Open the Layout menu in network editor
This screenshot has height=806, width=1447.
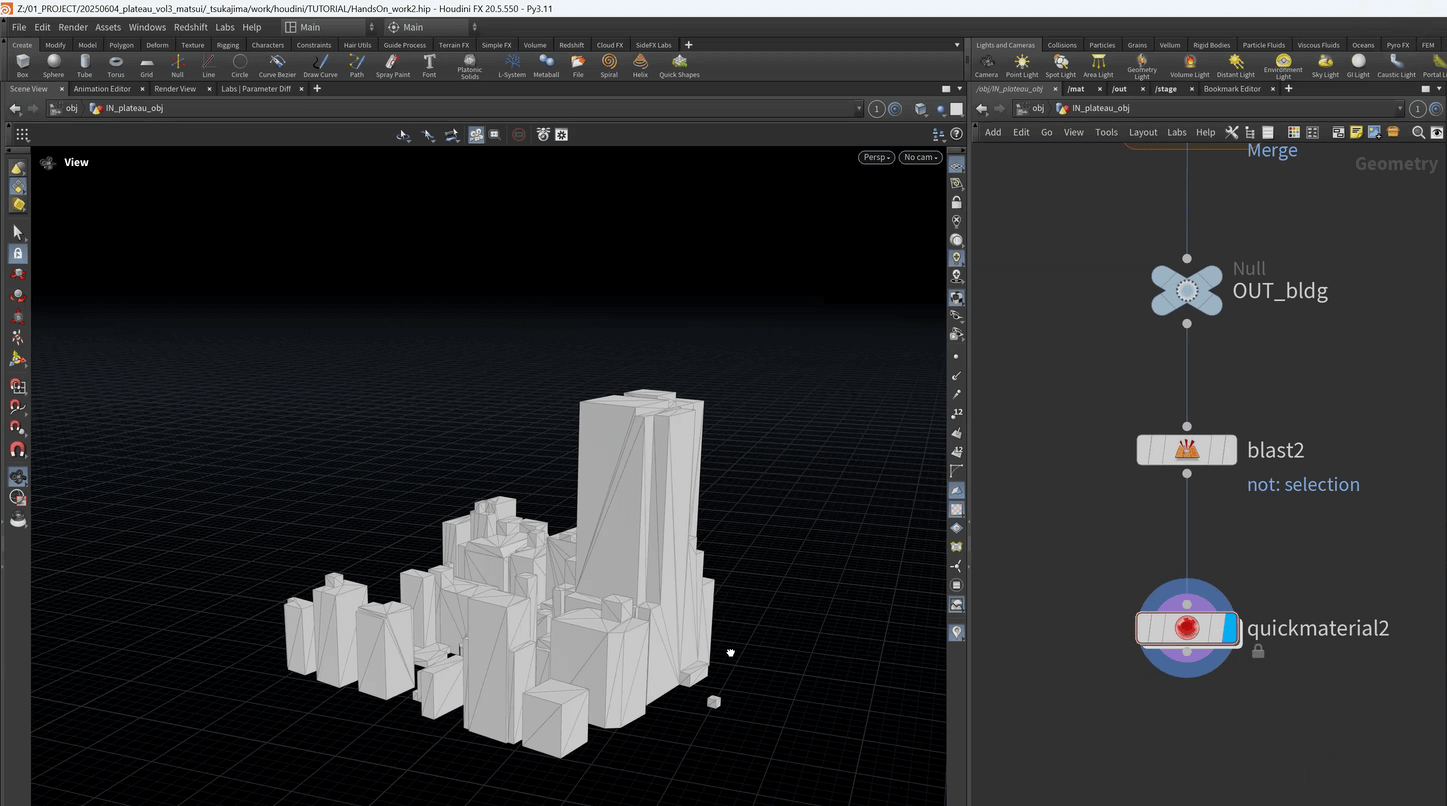[x=1142, y=132]
